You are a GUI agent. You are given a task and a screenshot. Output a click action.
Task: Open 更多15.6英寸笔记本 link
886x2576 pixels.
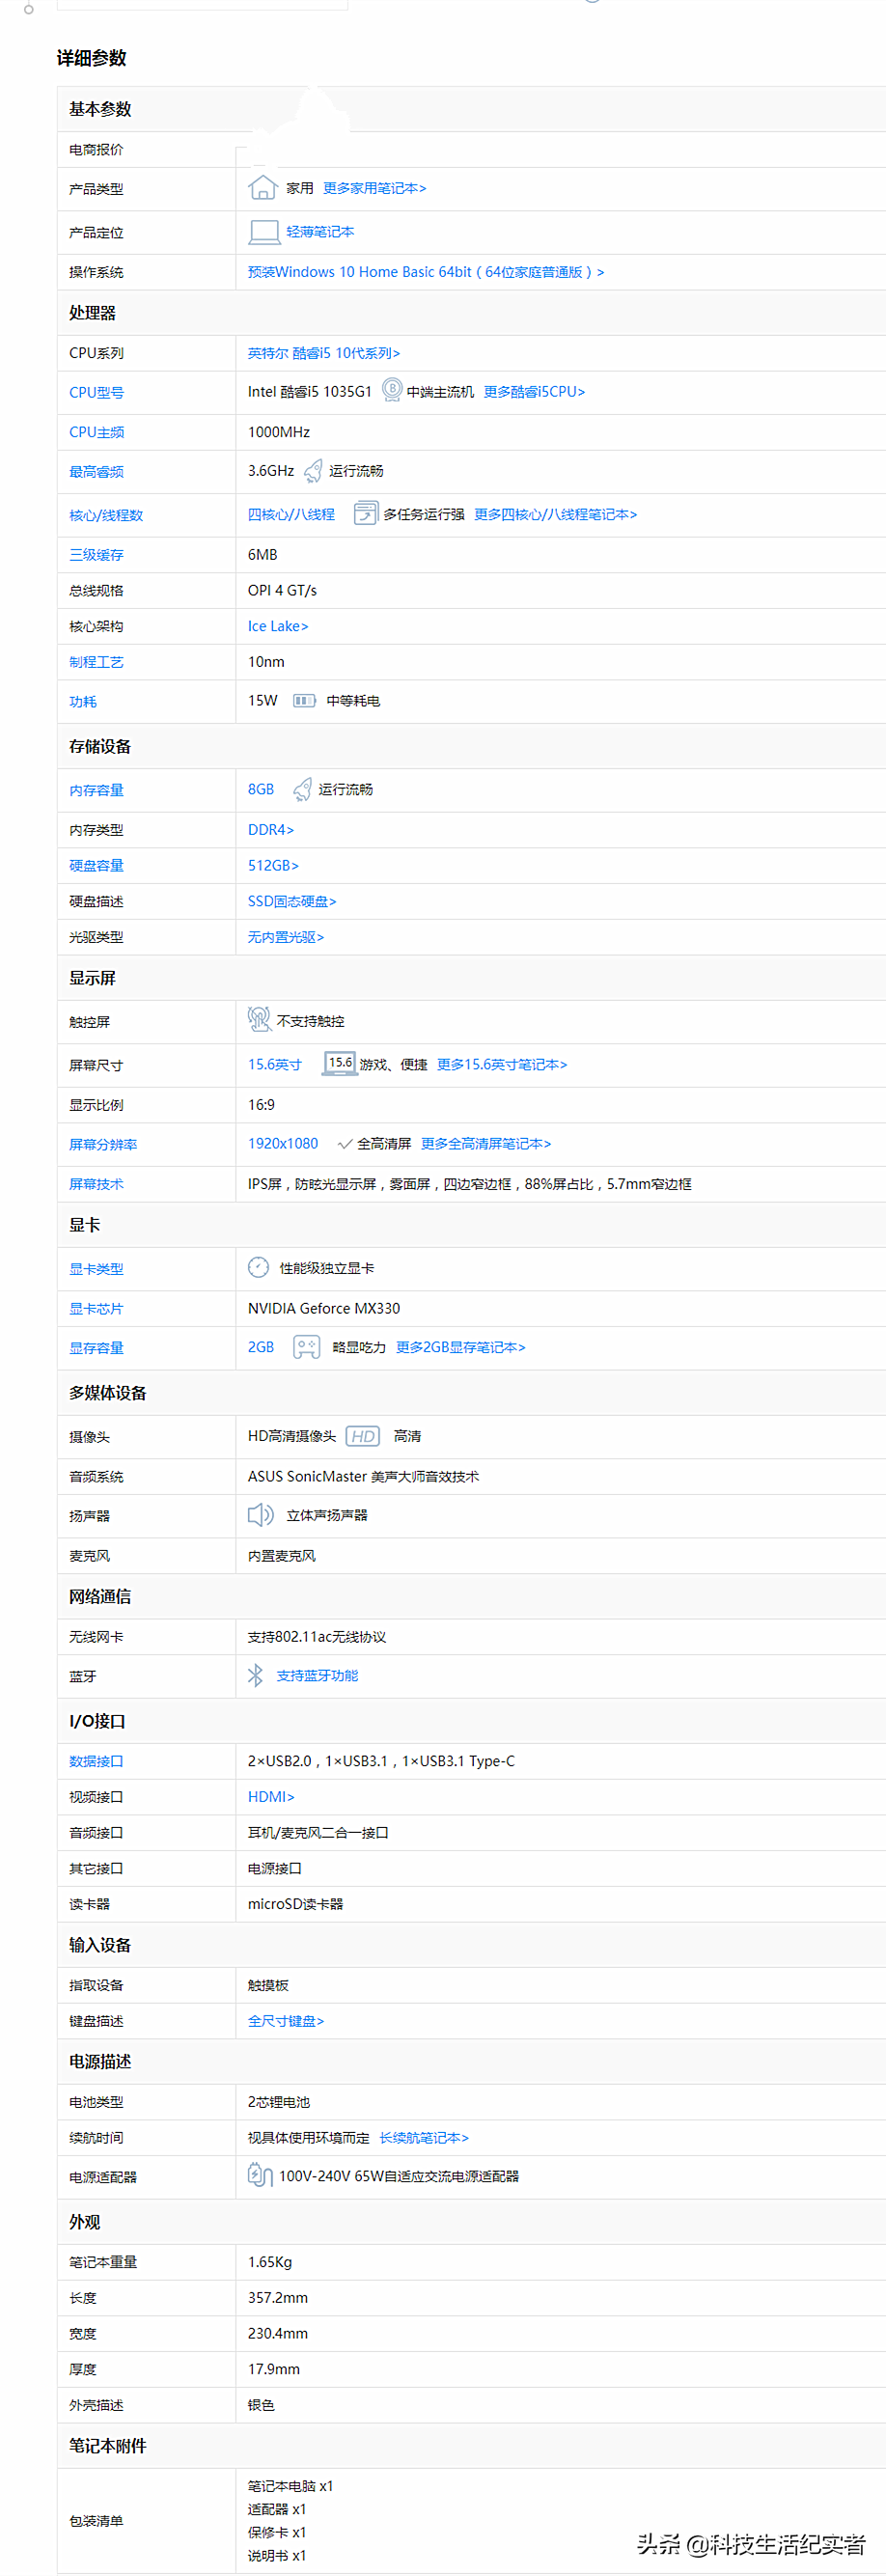[502, 1064]
